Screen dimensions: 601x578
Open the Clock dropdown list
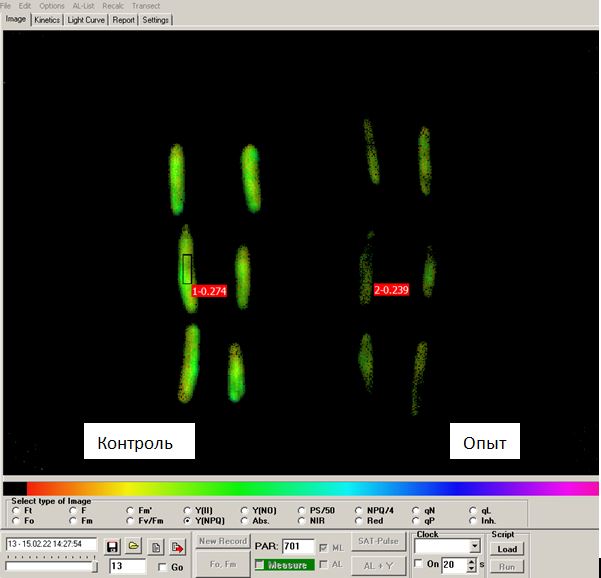point(475,547)
